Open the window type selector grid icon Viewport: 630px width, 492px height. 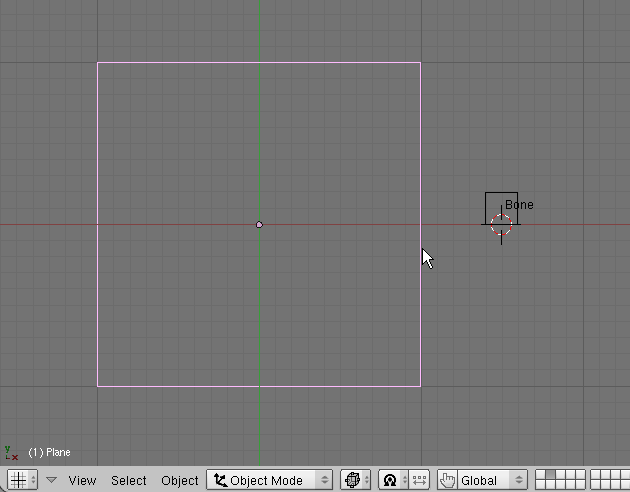click(23, 480)
